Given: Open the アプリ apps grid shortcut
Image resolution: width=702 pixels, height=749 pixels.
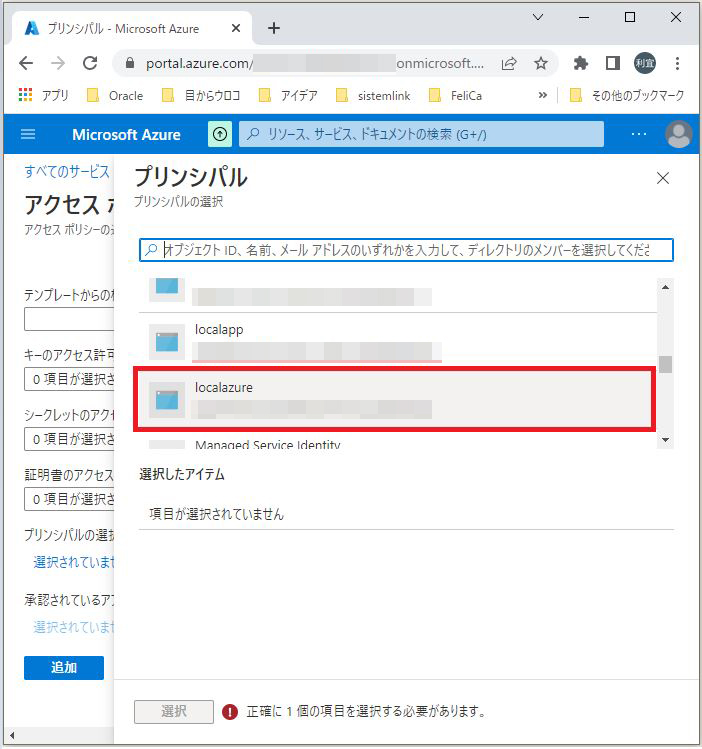Looking at the screenshot, I should coord(43,96).
